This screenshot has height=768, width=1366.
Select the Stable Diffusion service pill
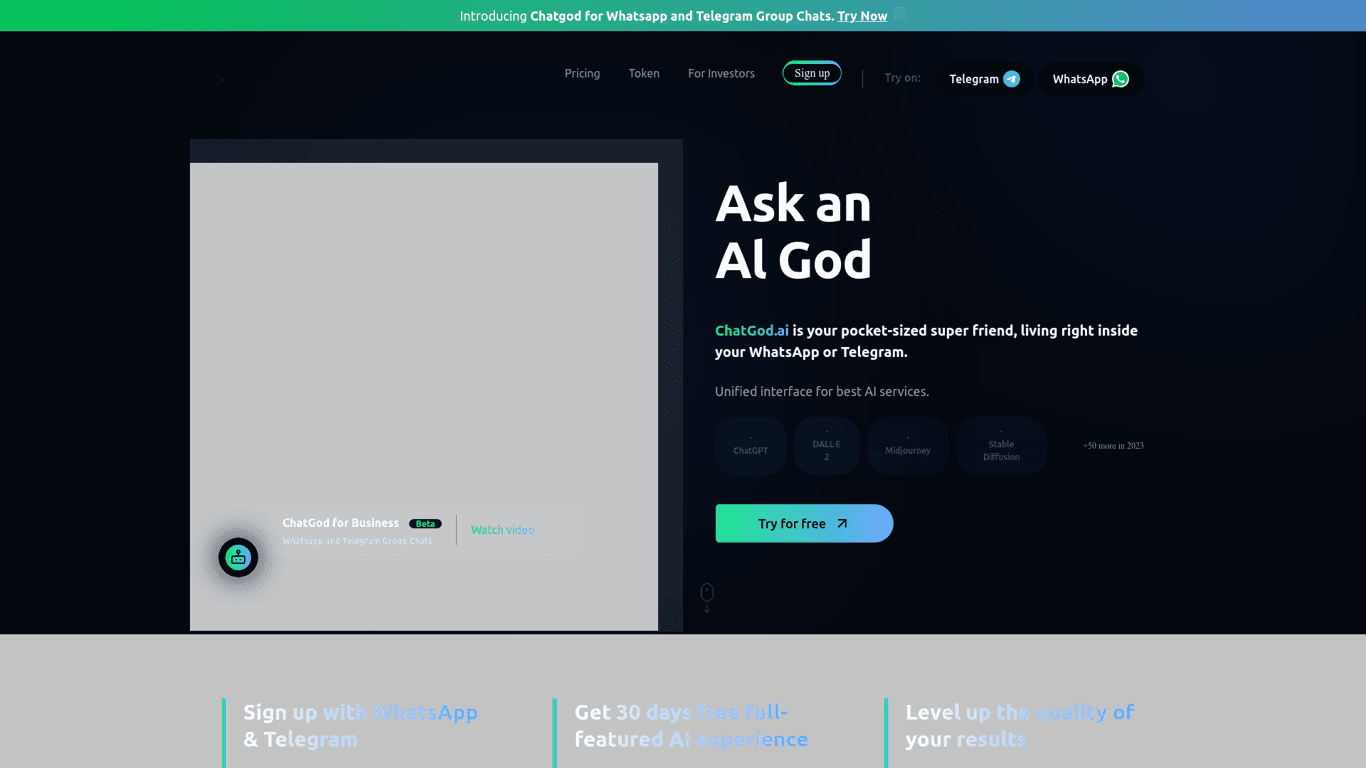coord(1001,446)
